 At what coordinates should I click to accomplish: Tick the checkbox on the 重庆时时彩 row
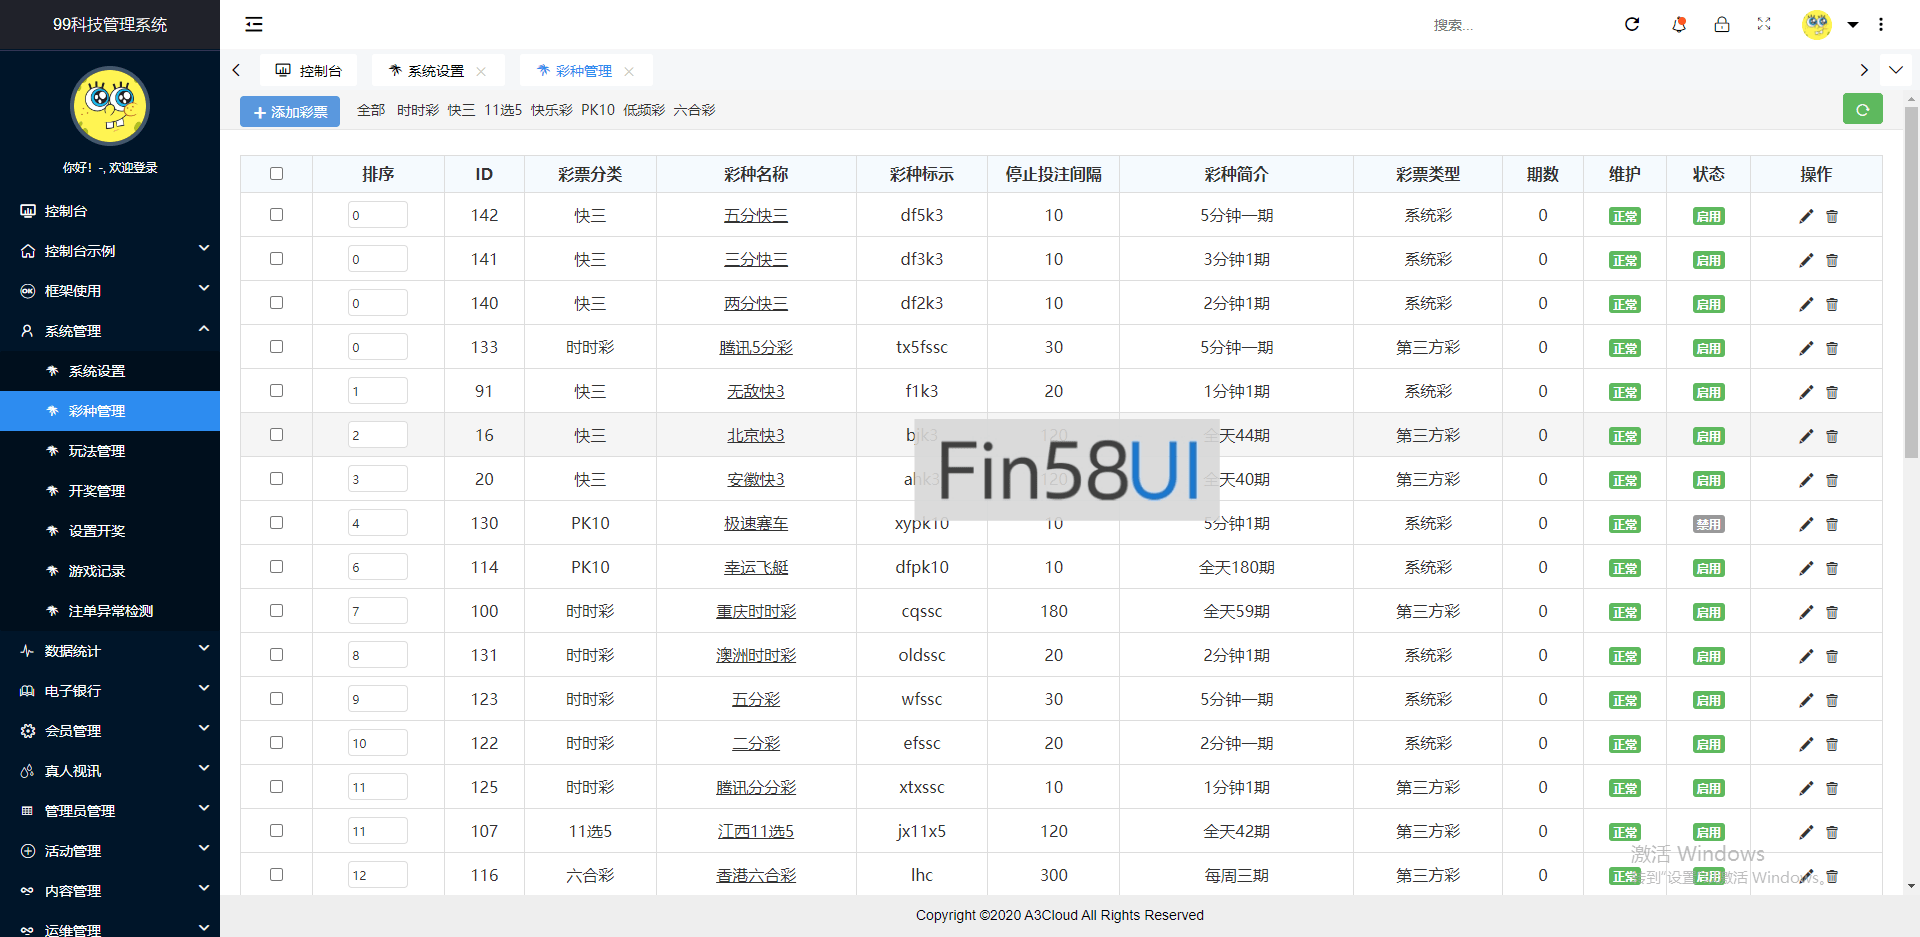[x=276, y=610]
